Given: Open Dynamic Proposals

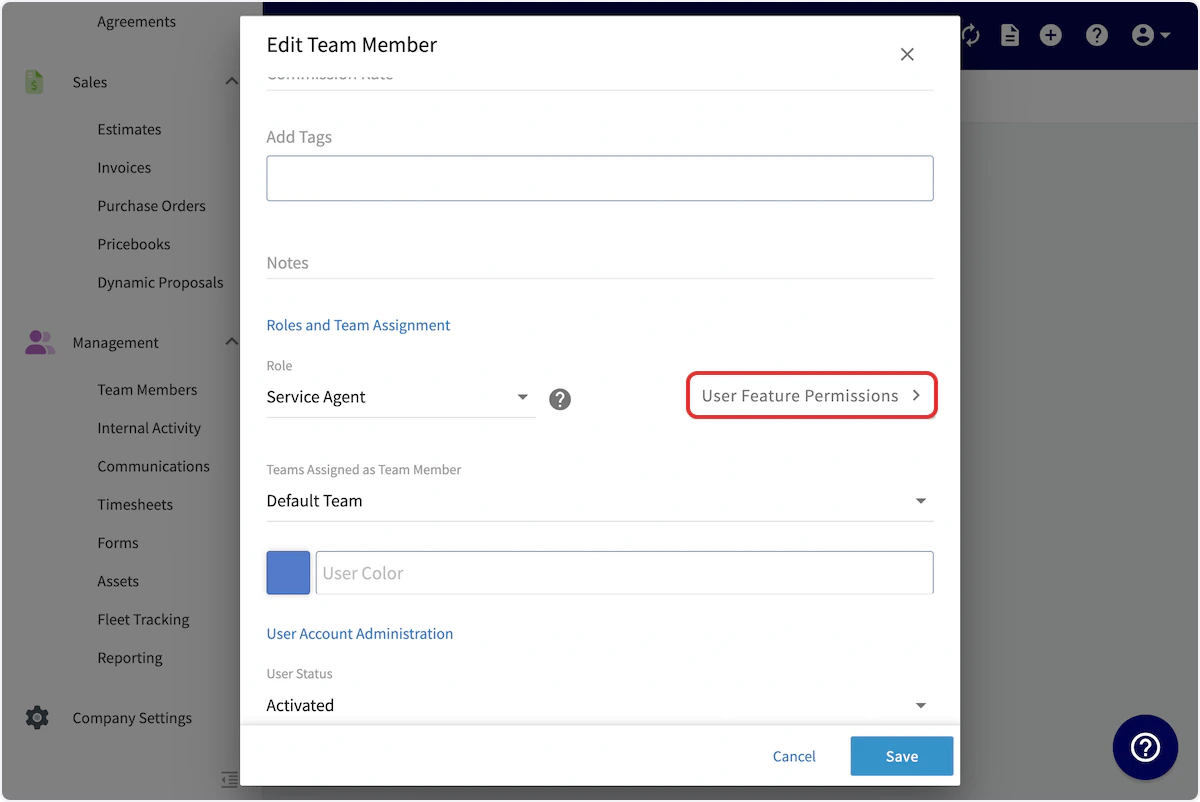Looking at the screenshot, I should [x=160, y=282].
